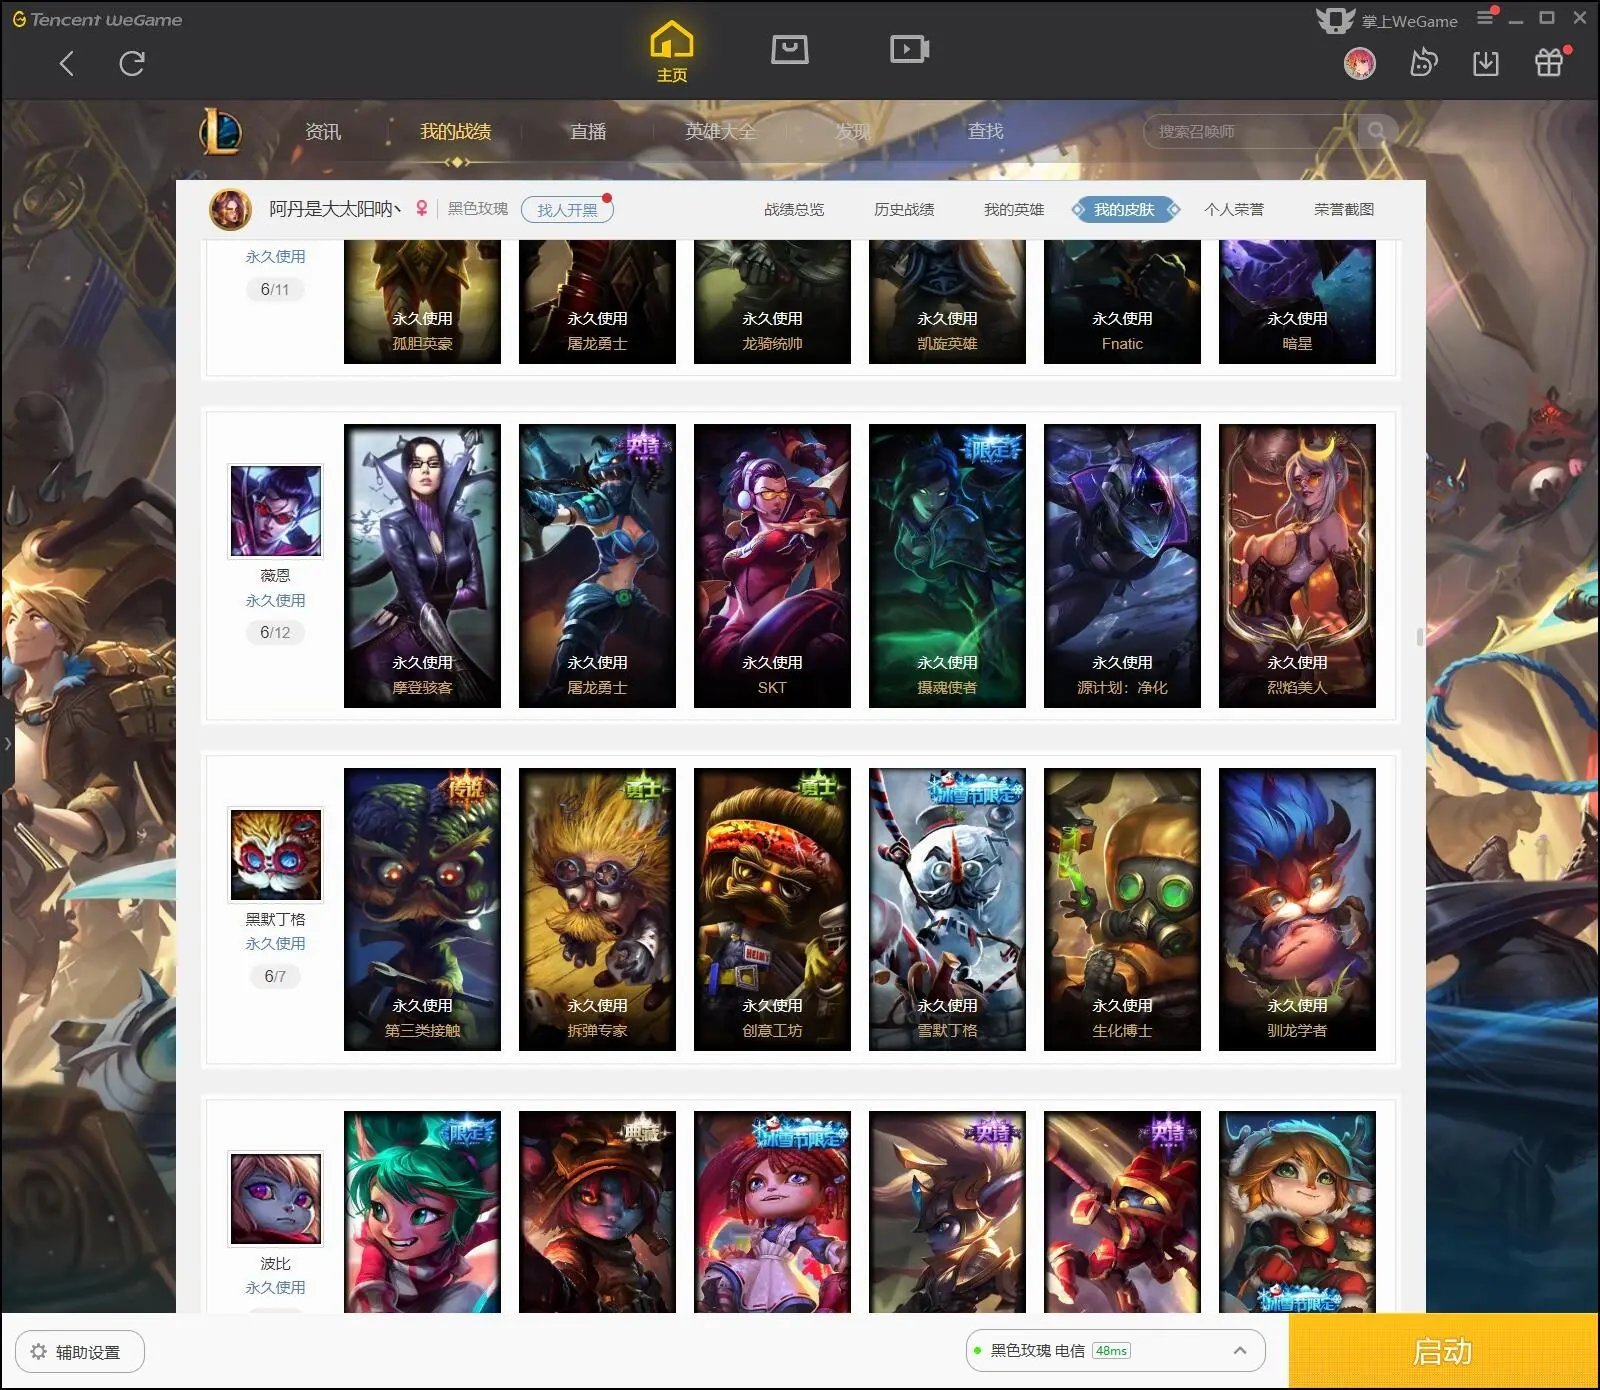The image size is (1600, 1390).
Task: Open the 英雄大全 tab
Action: tap(720, 131)
